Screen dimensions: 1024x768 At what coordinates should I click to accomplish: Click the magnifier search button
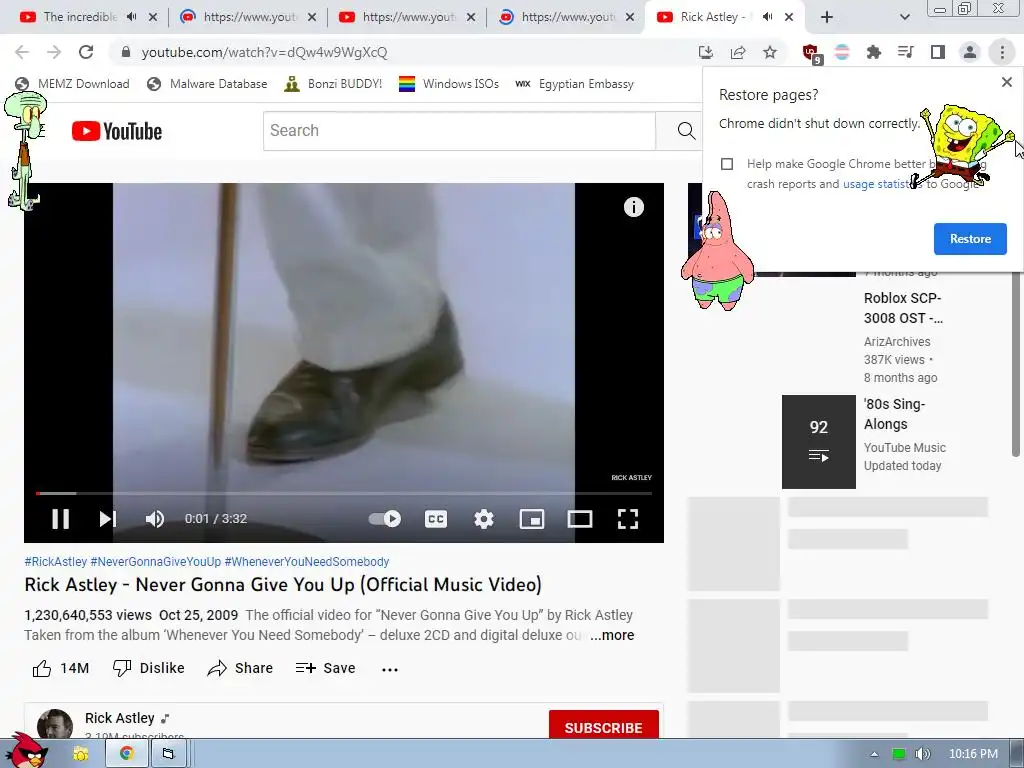(x=686, y=131)
